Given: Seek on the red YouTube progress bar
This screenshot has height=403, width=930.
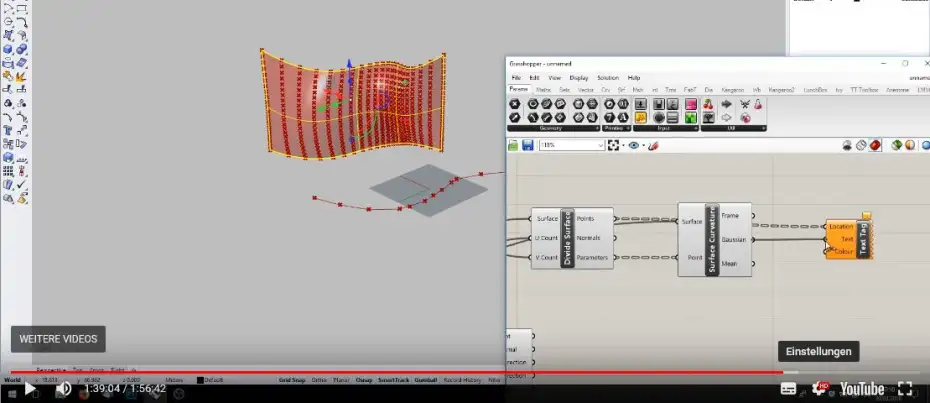Looking at the screenshot, I should pyautogui.click(x=396, y=373).
